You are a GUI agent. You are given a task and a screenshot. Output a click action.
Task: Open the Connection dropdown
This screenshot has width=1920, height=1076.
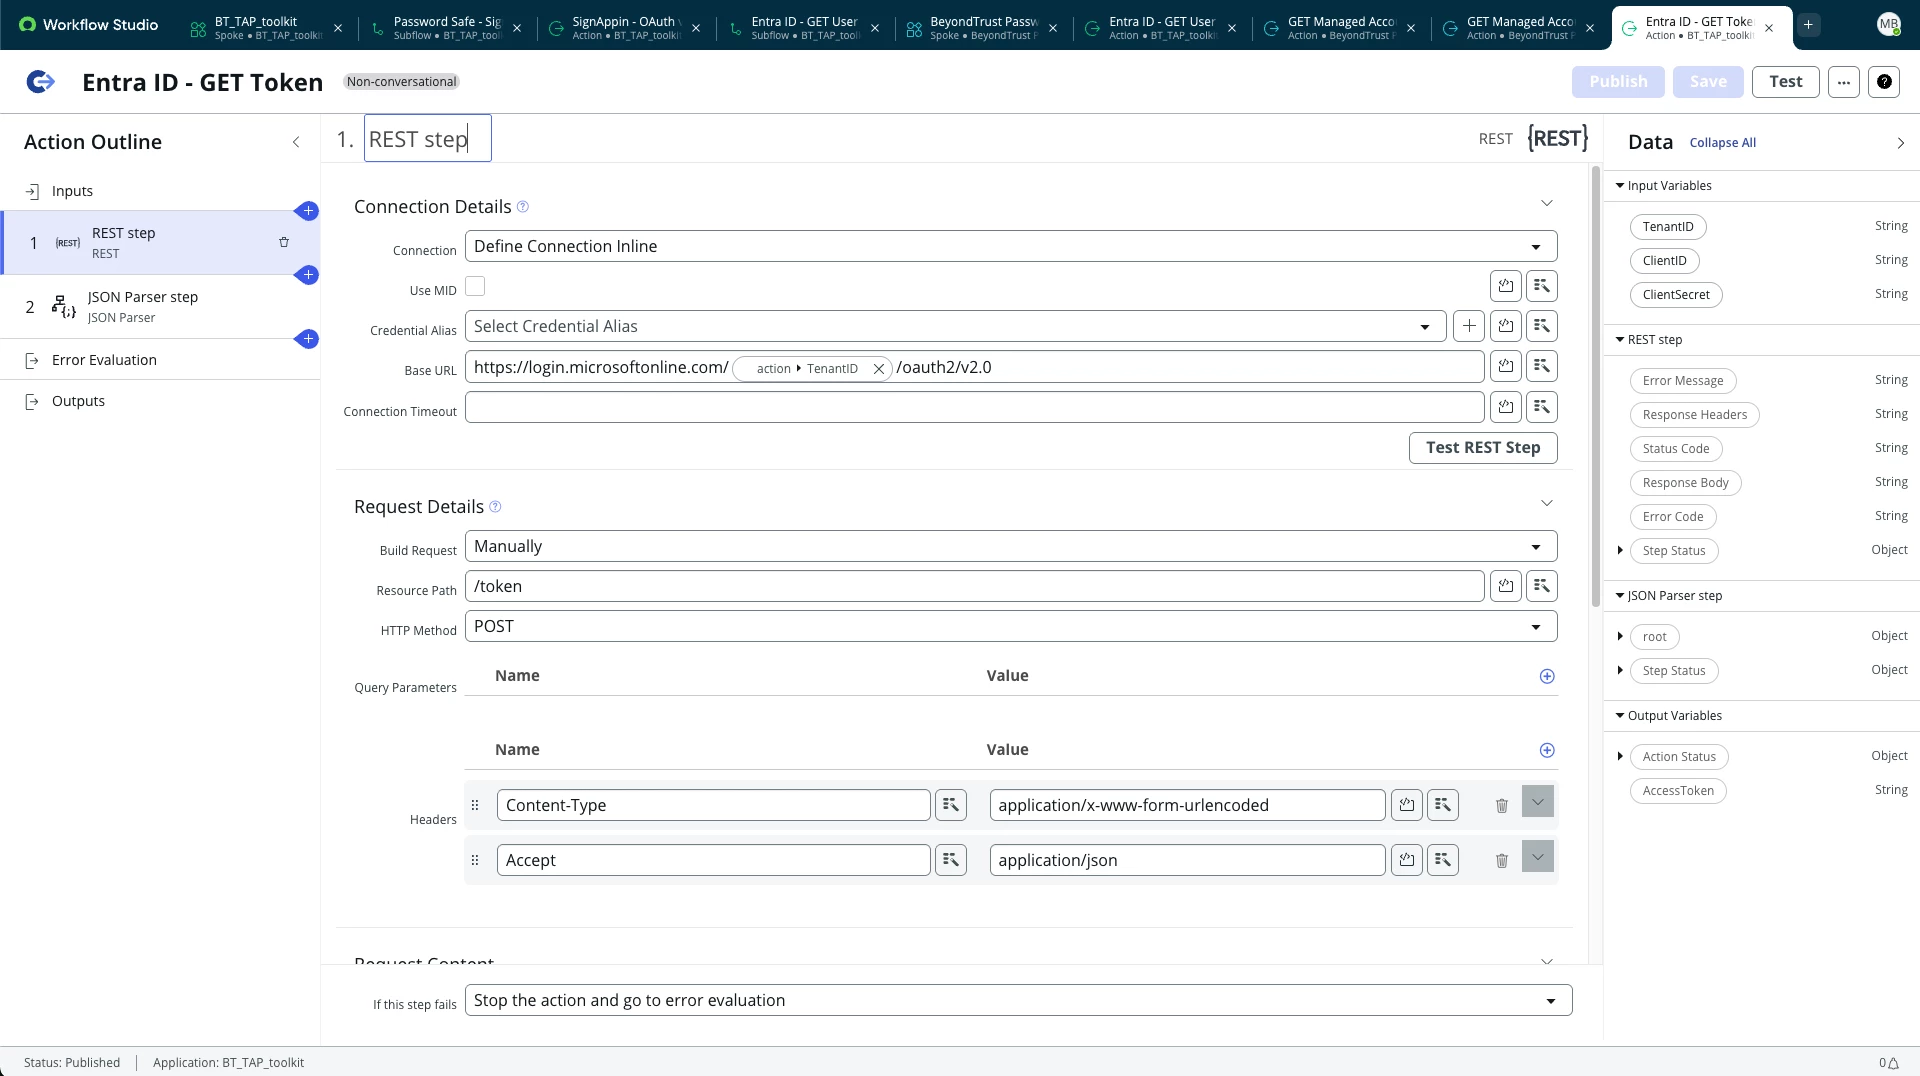click(x=1011, y=247)
